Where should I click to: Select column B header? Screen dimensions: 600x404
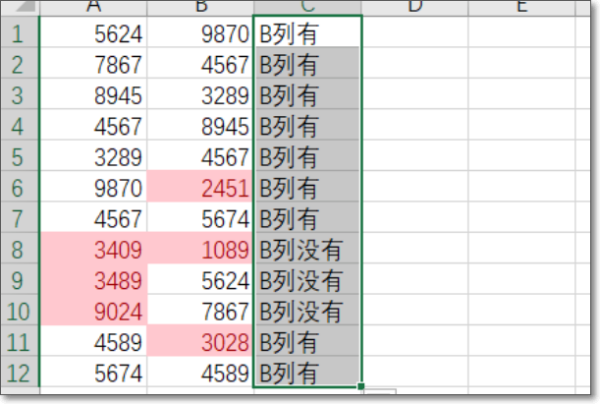[x=200, y=8]
